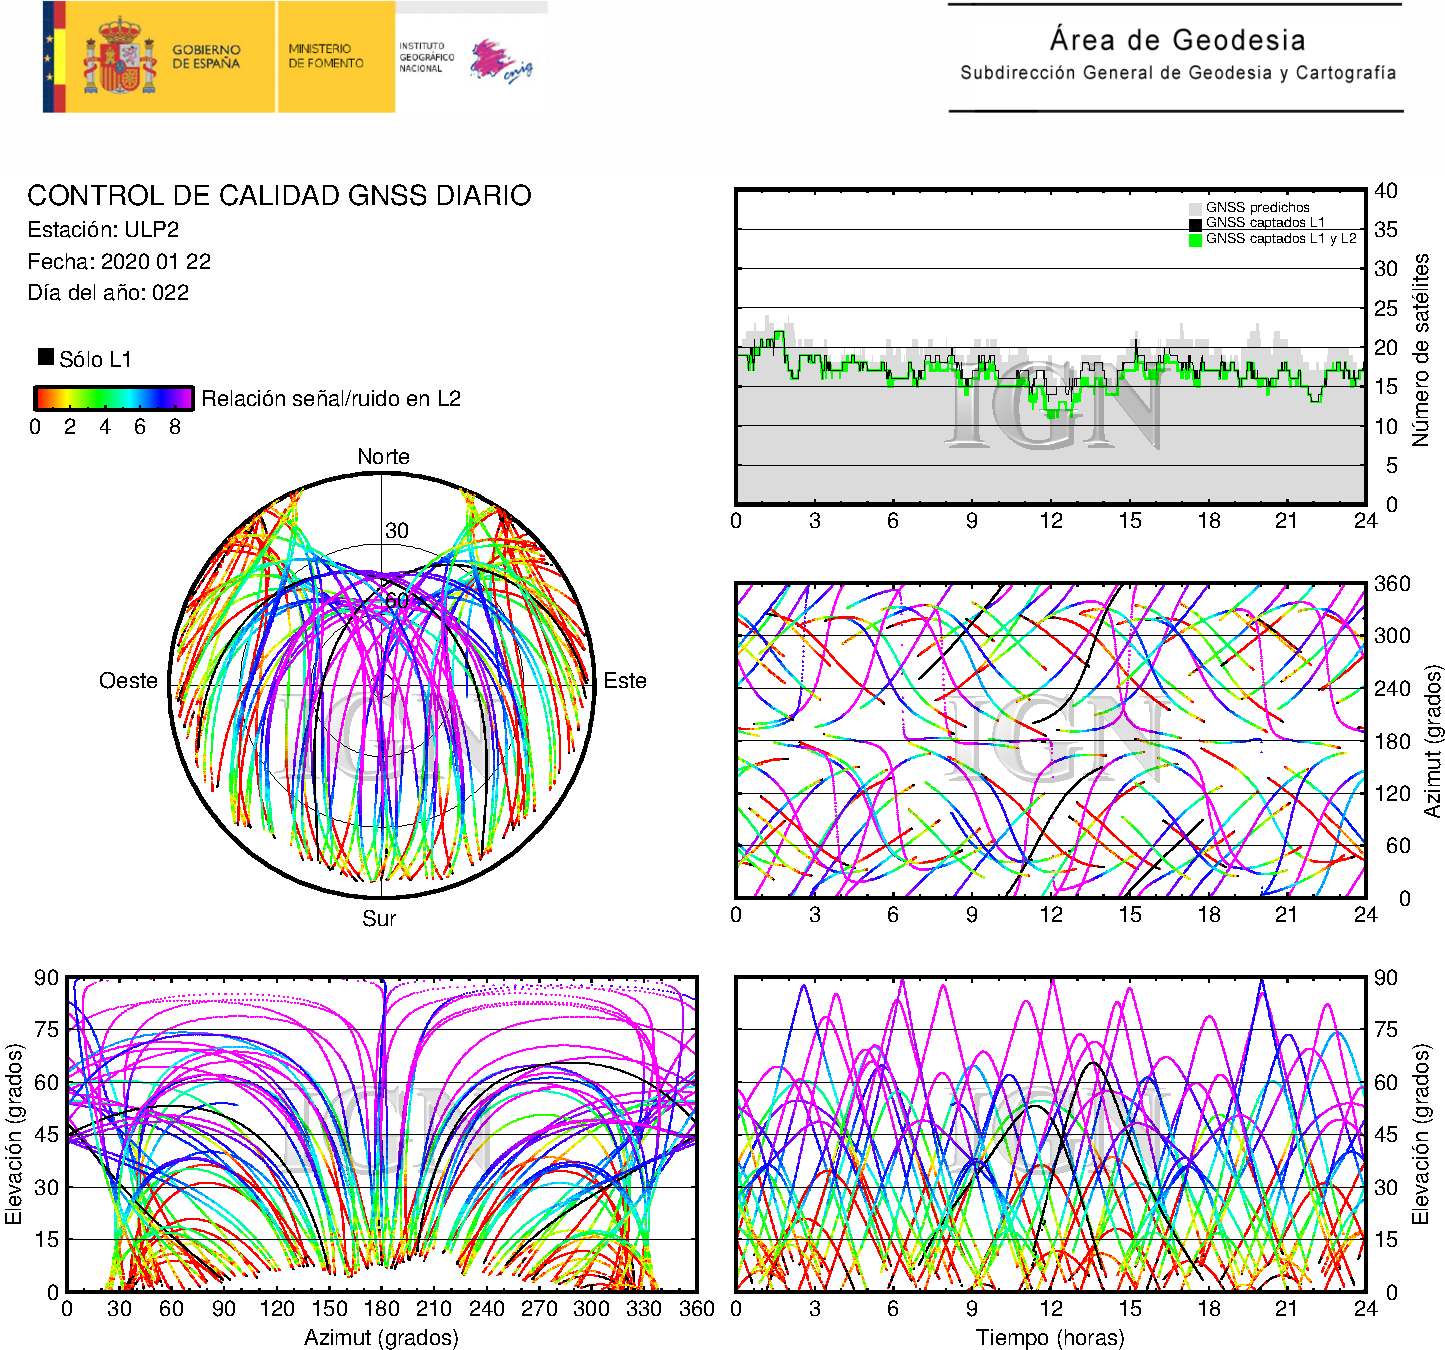
Task: Select the gray GNSS predichos legend swatch
Action: click(x=1195, y=208)
